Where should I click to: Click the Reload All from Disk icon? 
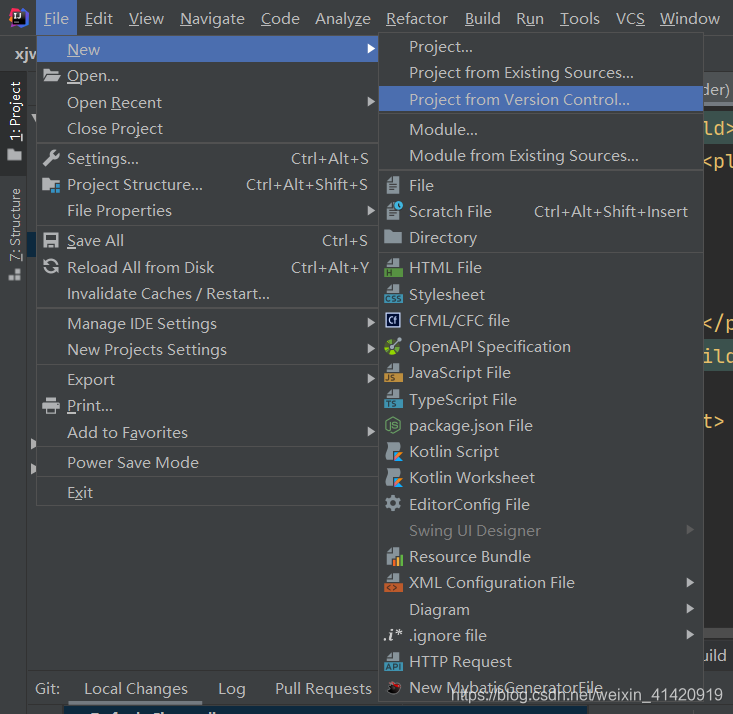pos(51,267)
